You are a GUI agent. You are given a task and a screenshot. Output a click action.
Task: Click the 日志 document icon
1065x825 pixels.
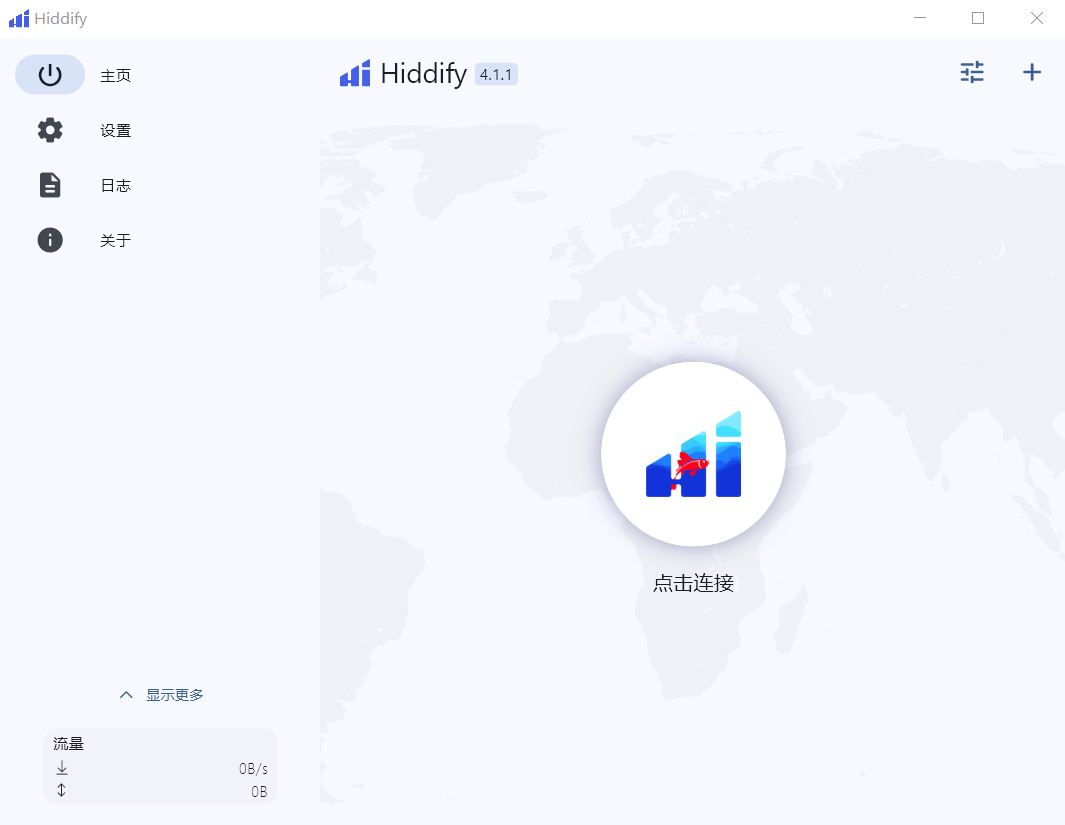pos(50,185)
